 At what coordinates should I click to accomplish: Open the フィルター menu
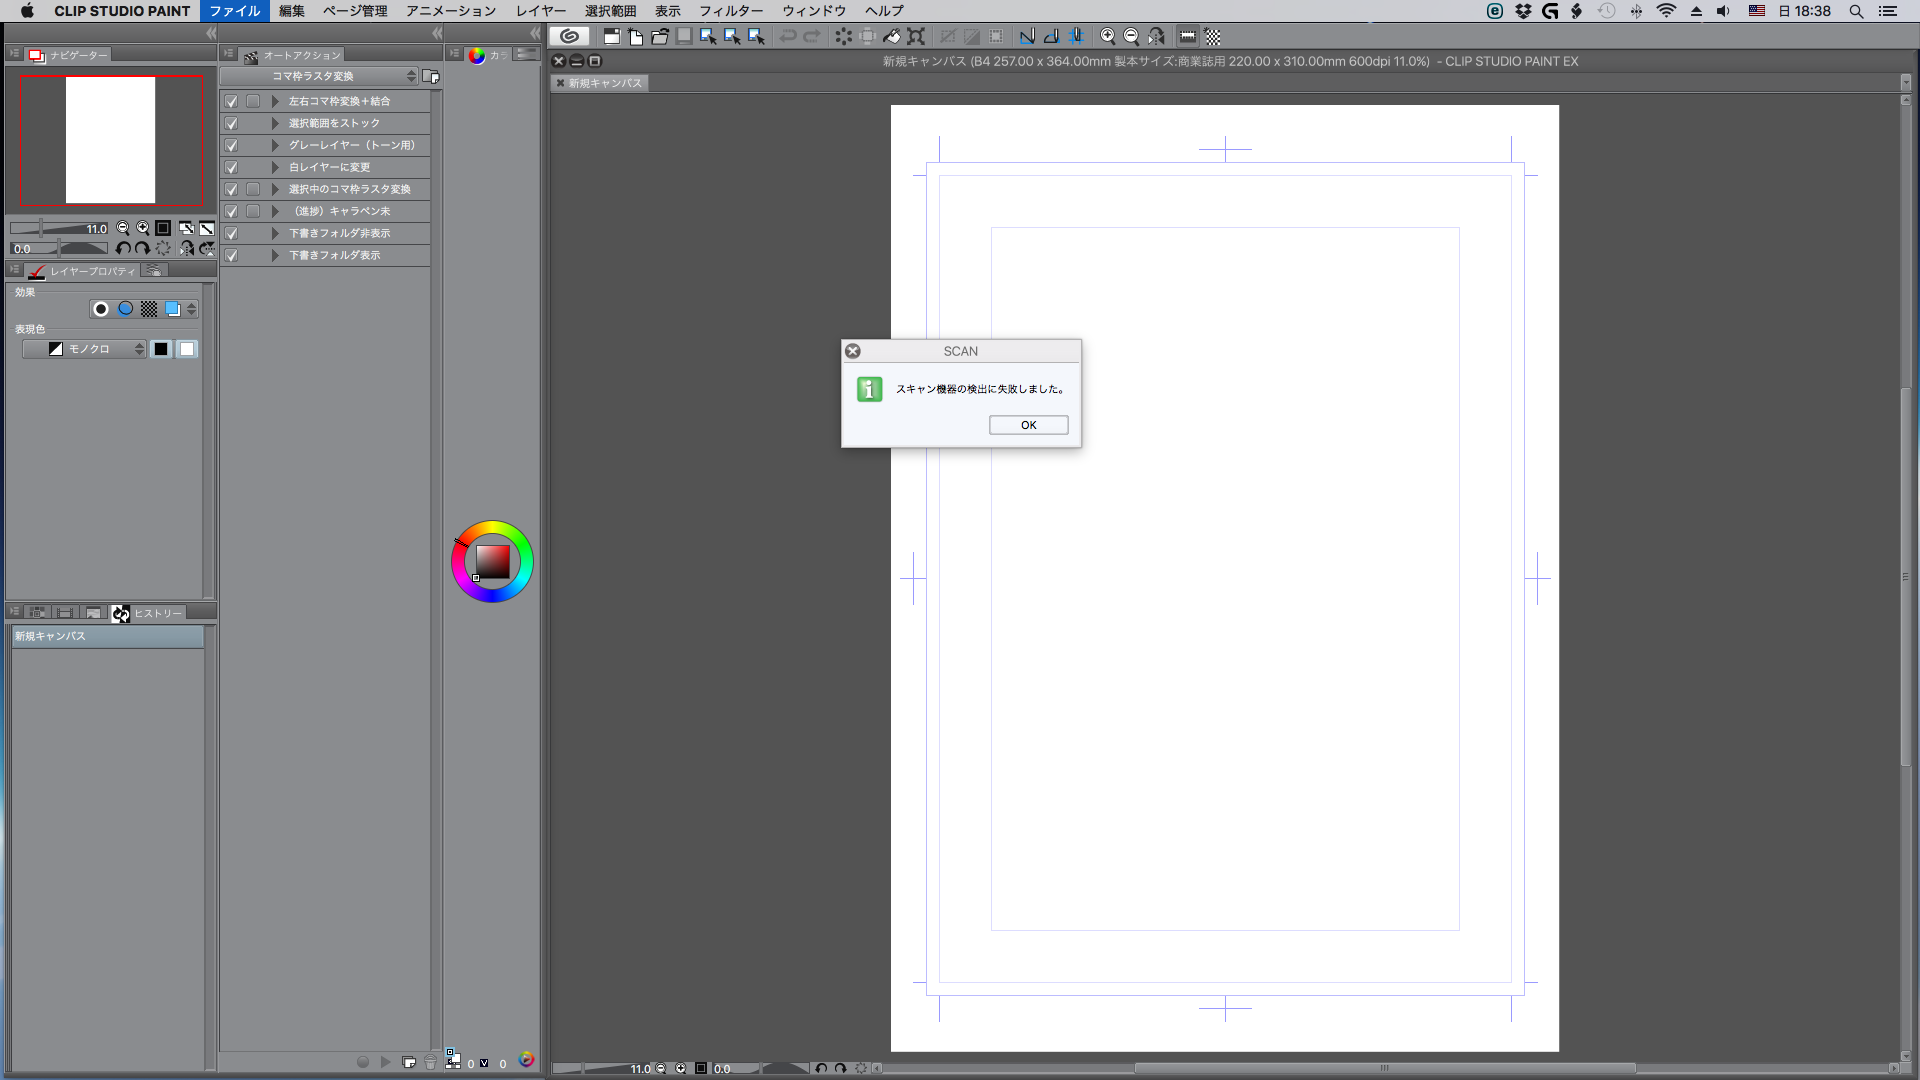pyautogui.click(x=730, y=11)
